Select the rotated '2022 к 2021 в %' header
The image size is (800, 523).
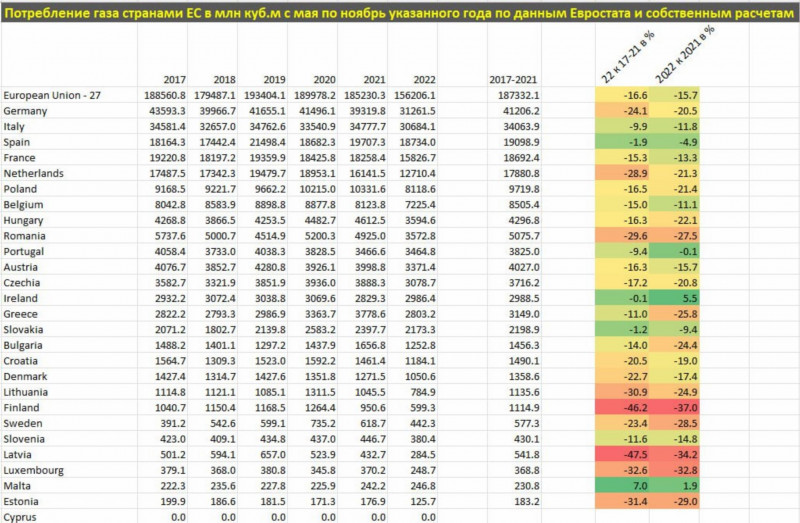pyautogui.click(x=685, y=54)
